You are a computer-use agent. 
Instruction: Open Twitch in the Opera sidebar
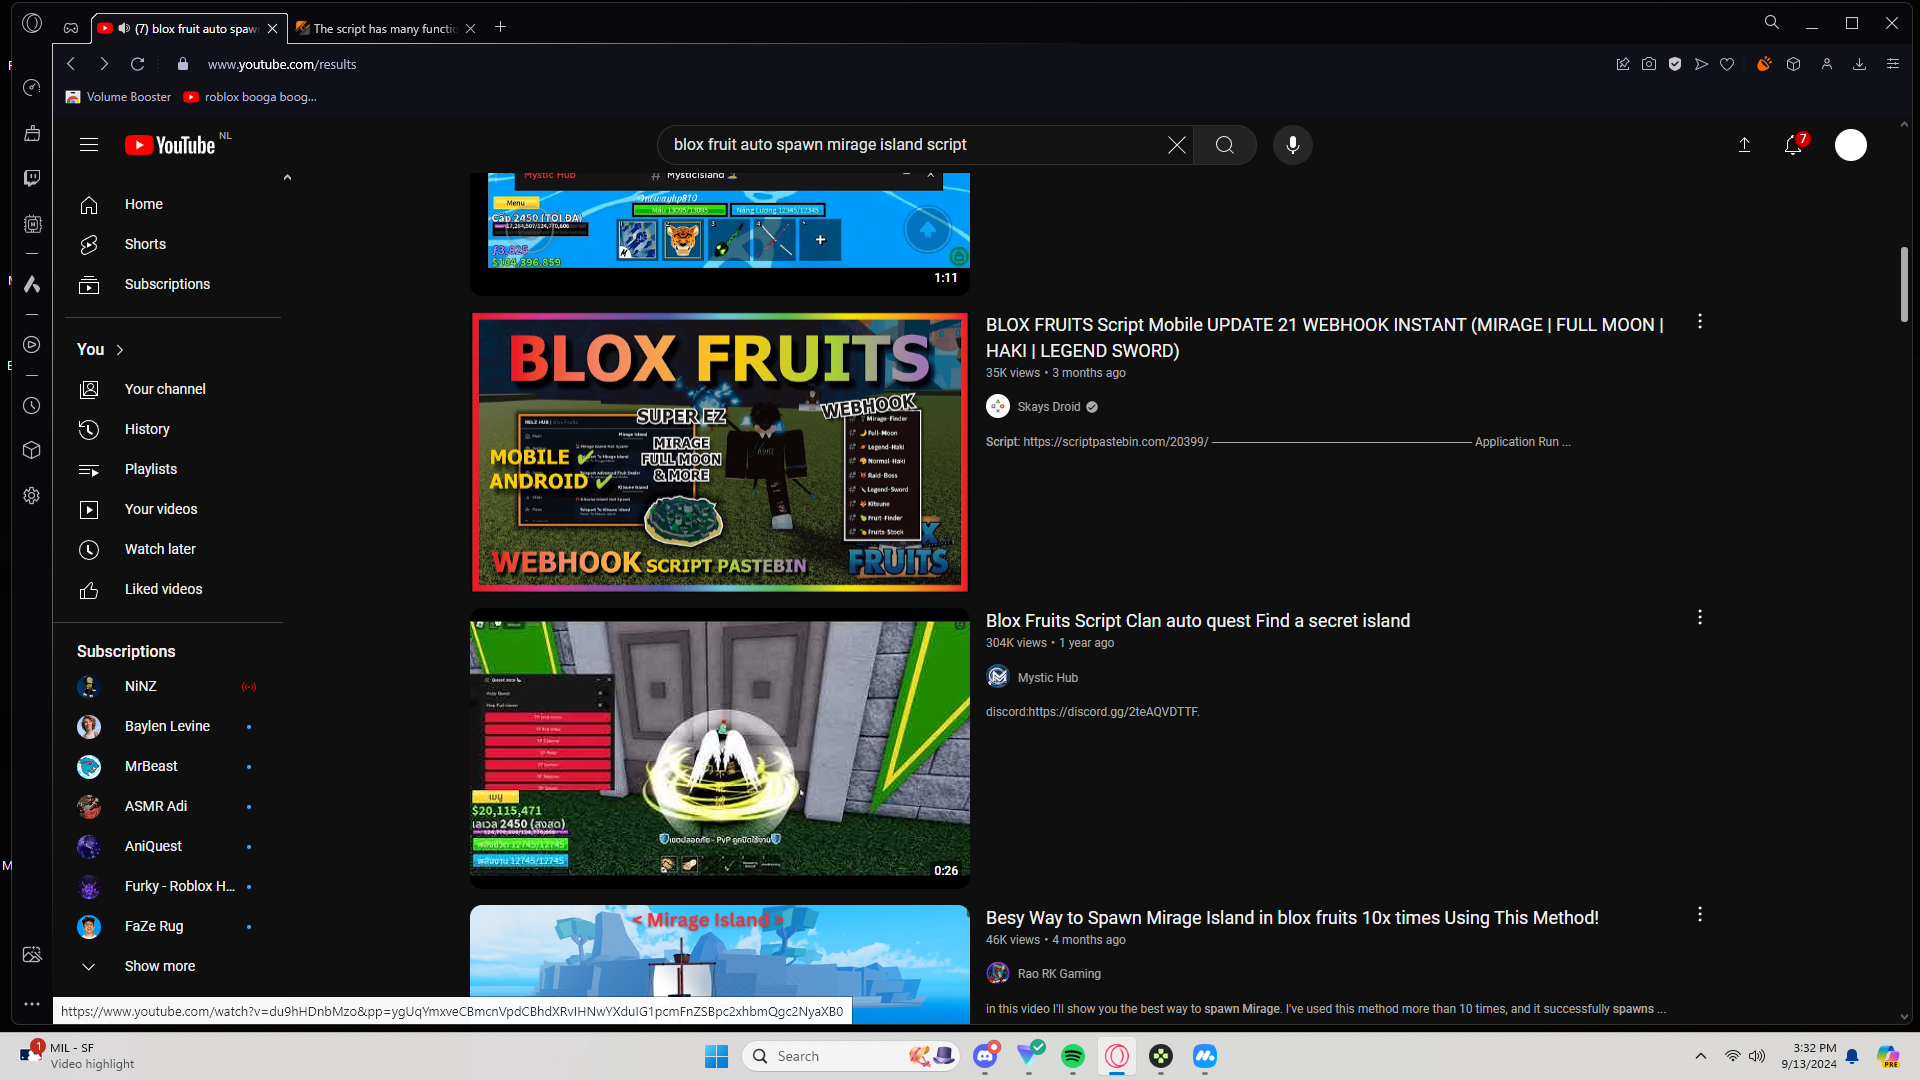(x=32, y=178)
